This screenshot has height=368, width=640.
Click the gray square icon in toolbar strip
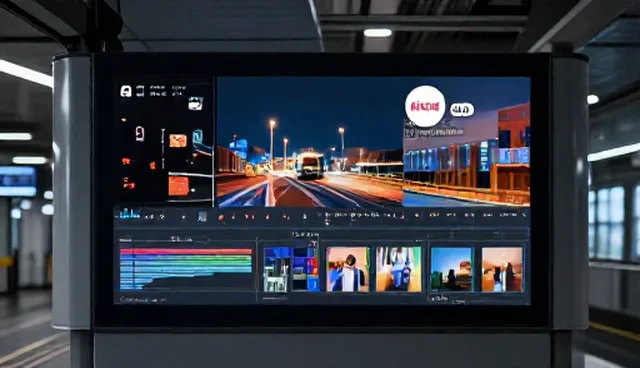pos(202,217)
